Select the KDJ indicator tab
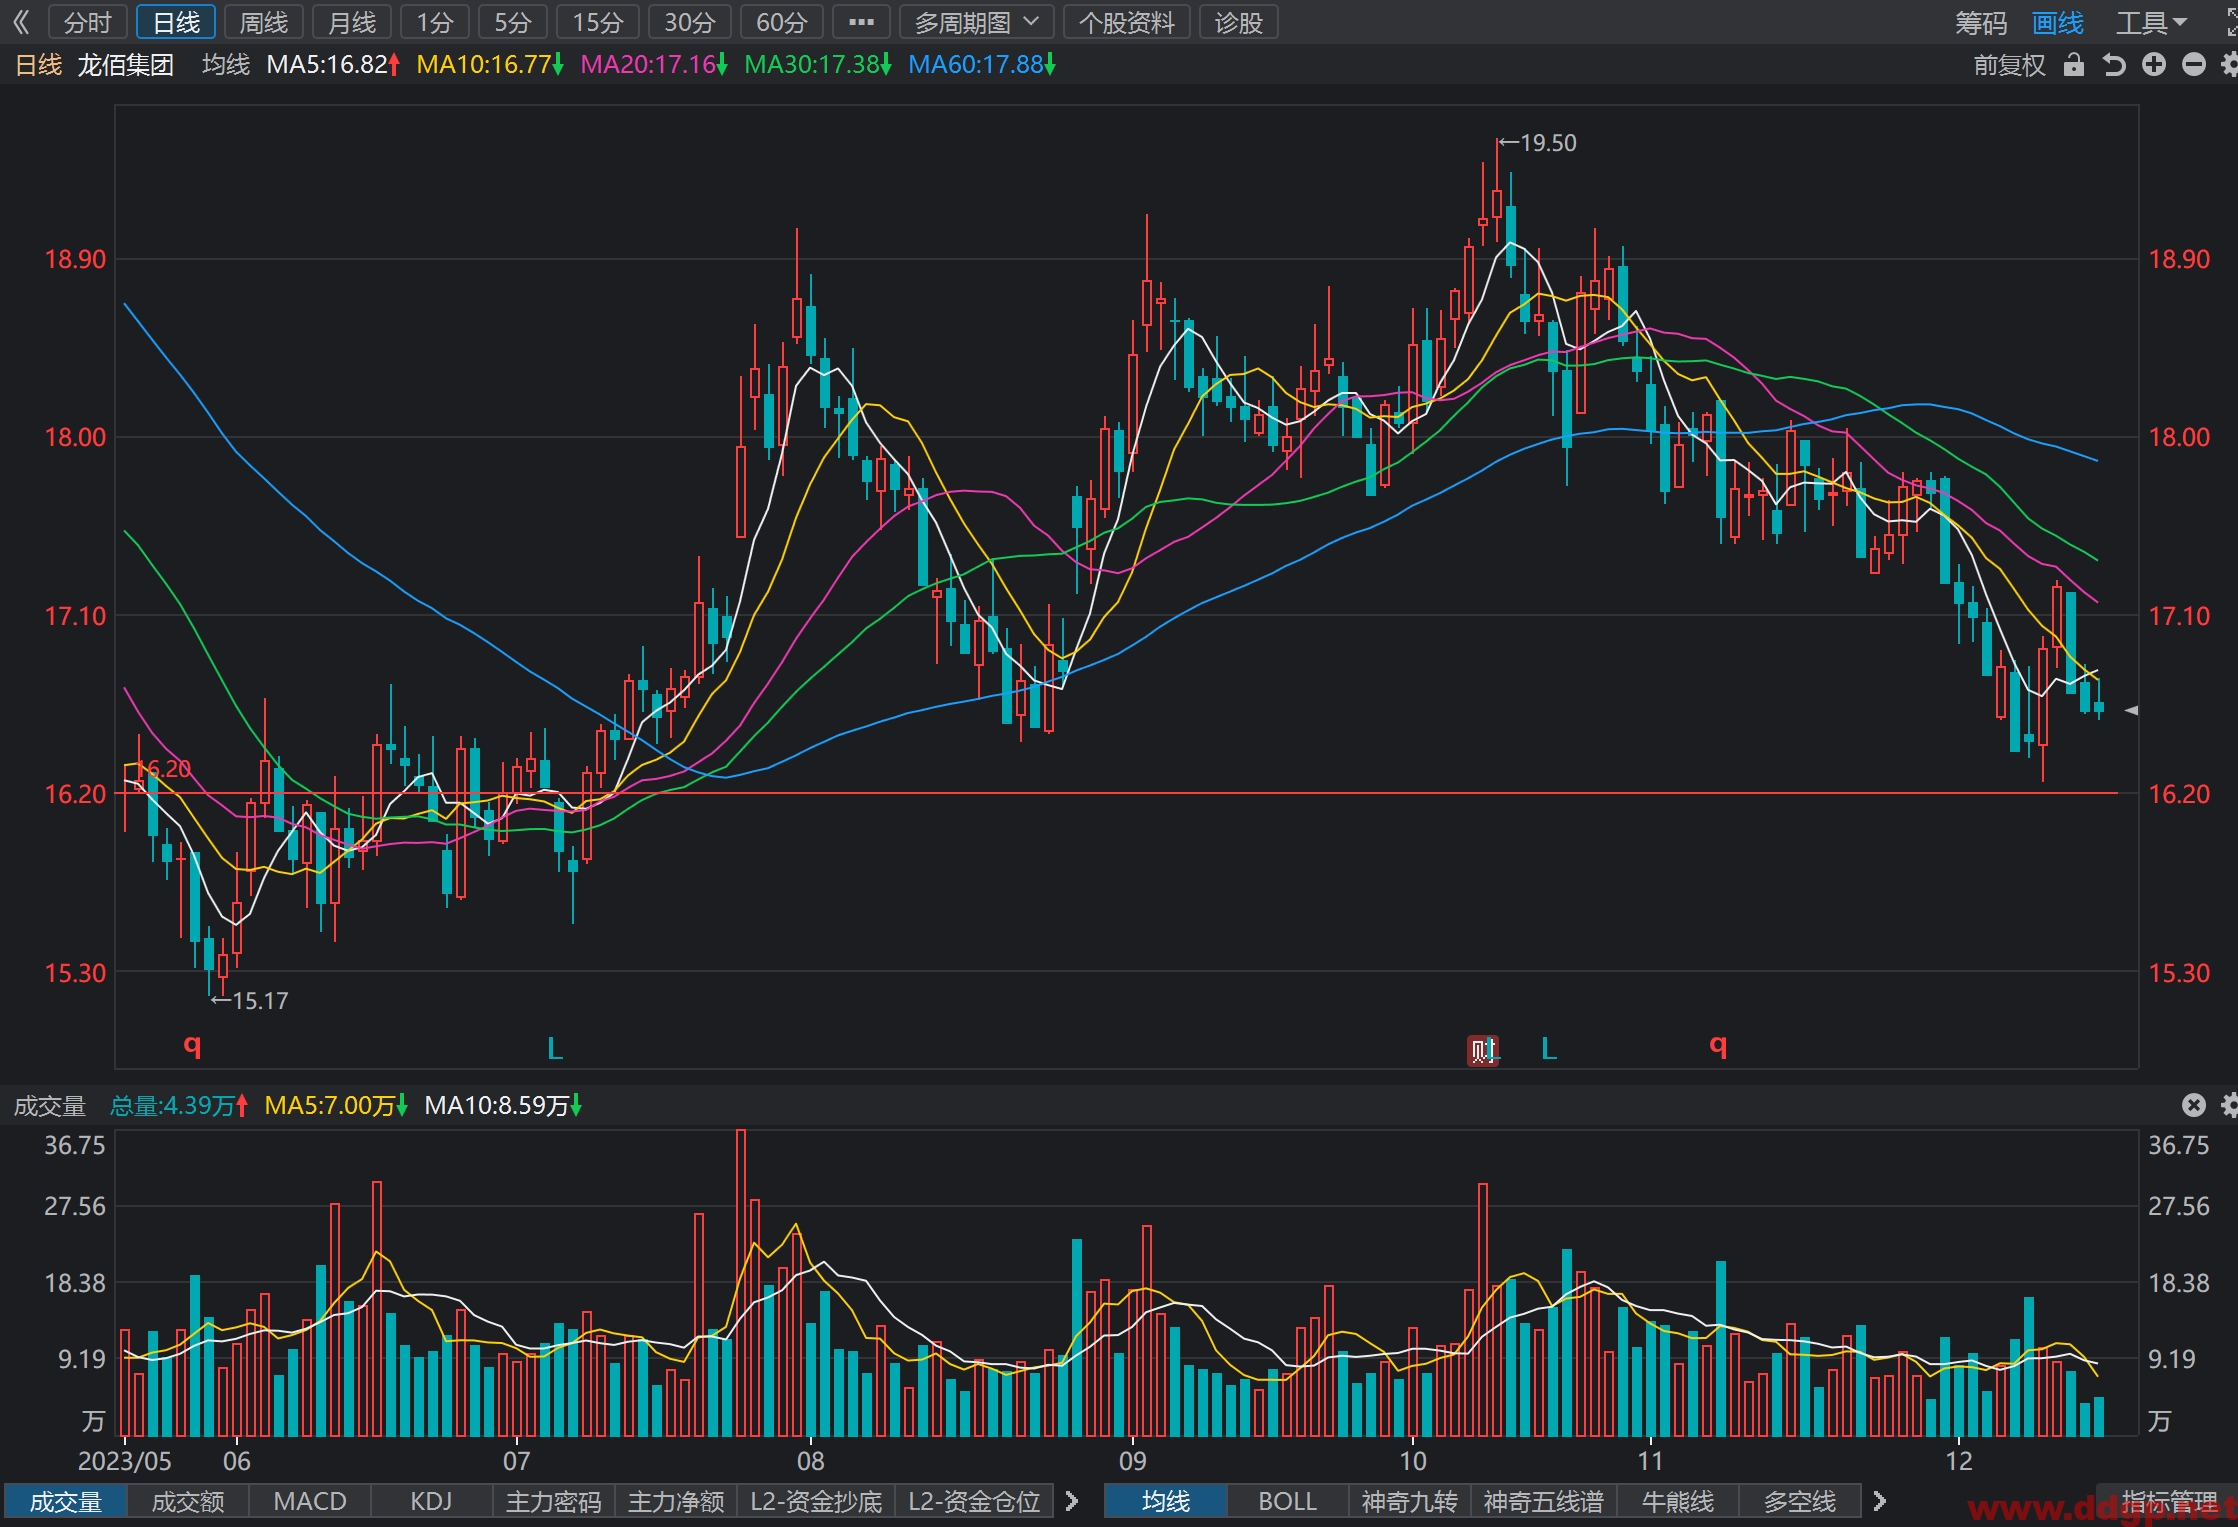This screenshot has height=1527, width=2238. [x=432, y=1501]
